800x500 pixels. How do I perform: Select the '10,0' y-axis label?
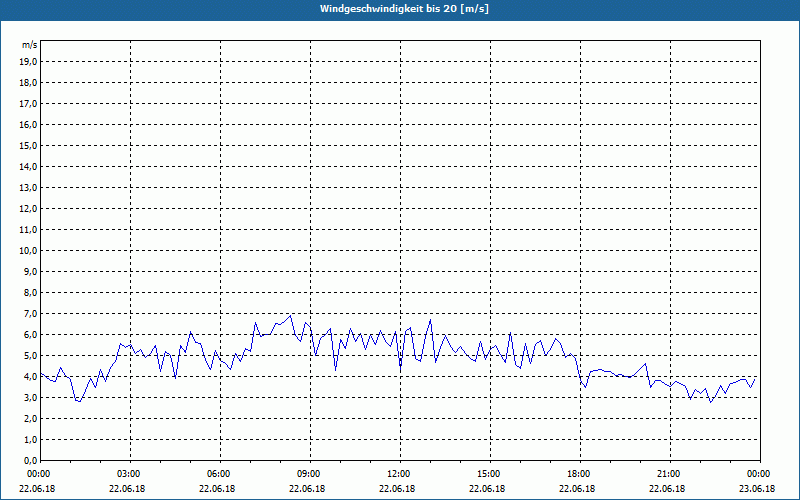28,251
